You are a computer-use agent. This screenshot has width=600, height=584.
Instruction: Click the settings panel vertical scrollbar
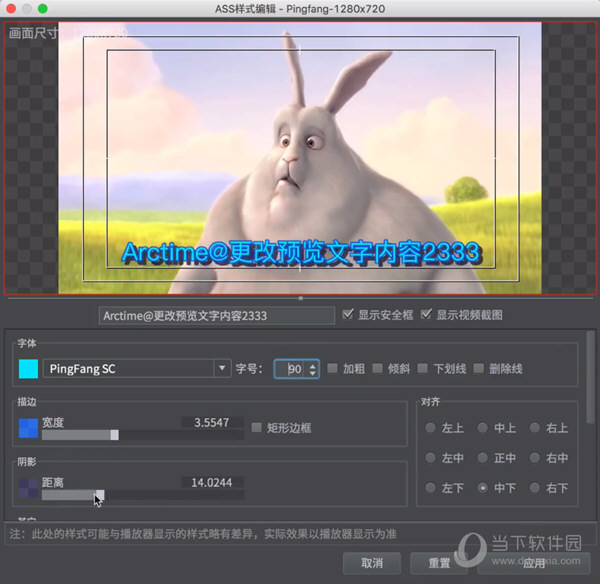(590, 377)
